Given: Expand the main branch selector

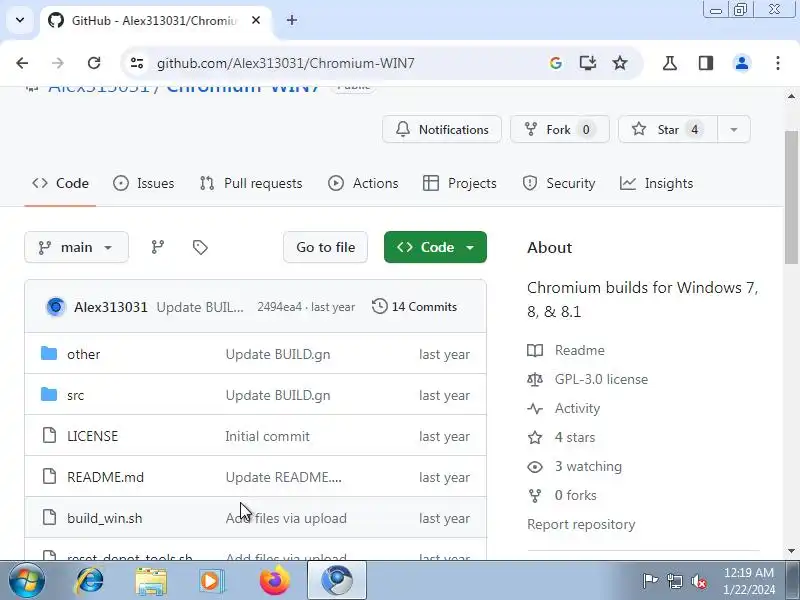Looking at the screenshot, I should click(x=77, y=247).
